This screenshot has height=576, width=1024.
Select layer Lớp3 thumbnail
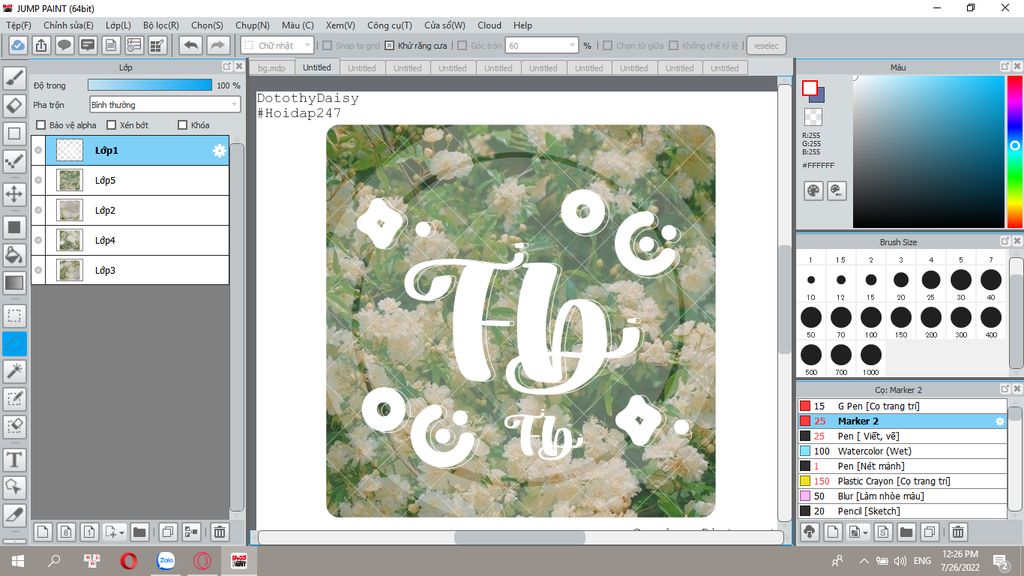tap(69, 270)
